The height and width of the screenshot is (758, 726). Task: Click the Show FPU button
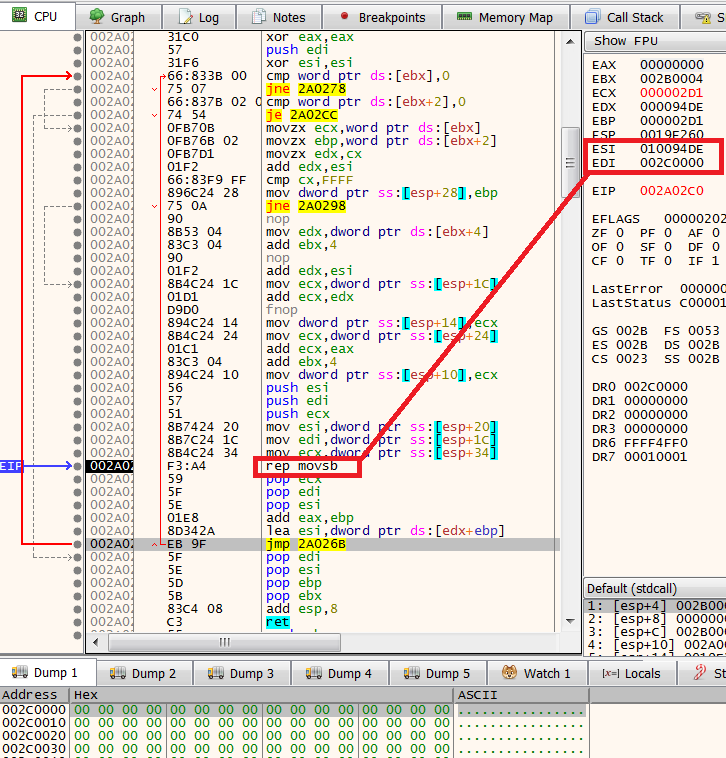pos(655,41)
